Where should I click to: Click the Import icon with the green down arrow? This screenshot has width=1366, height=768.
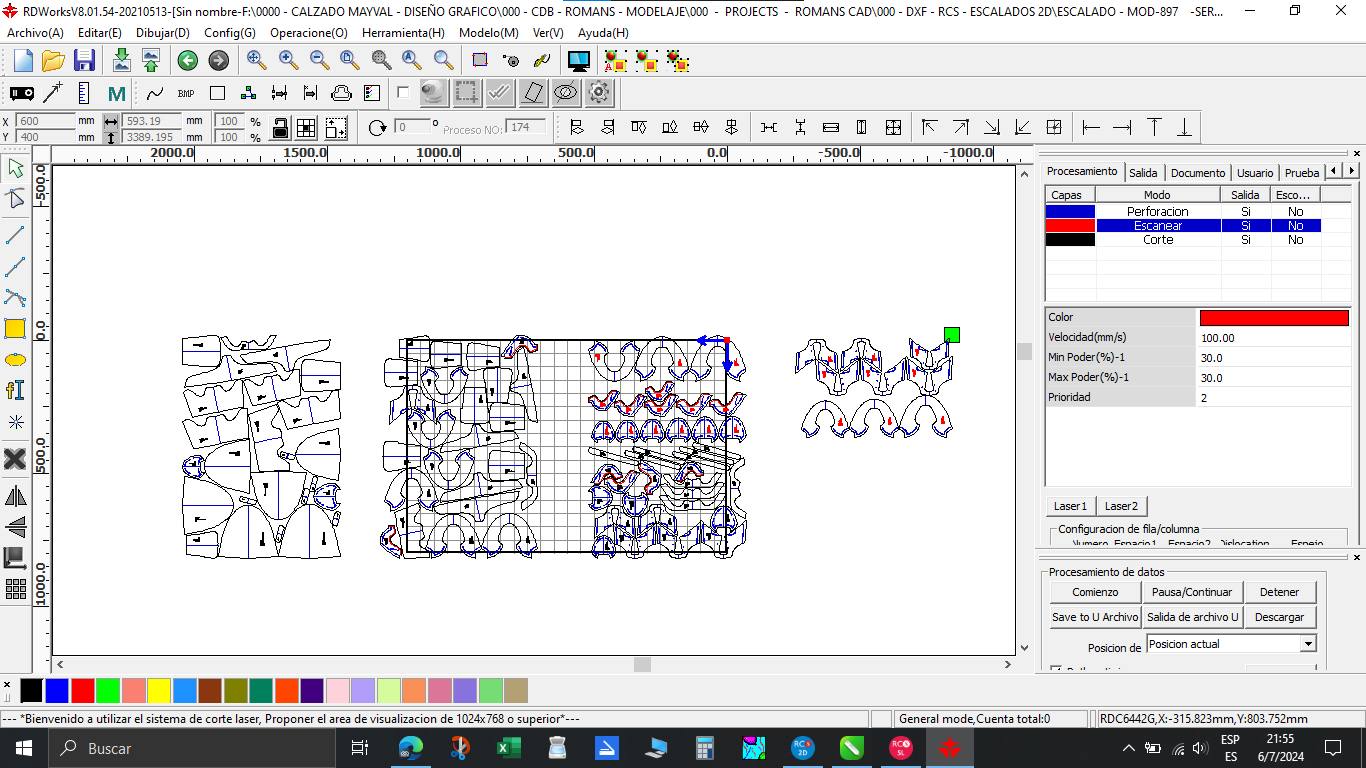pos(121,61)
